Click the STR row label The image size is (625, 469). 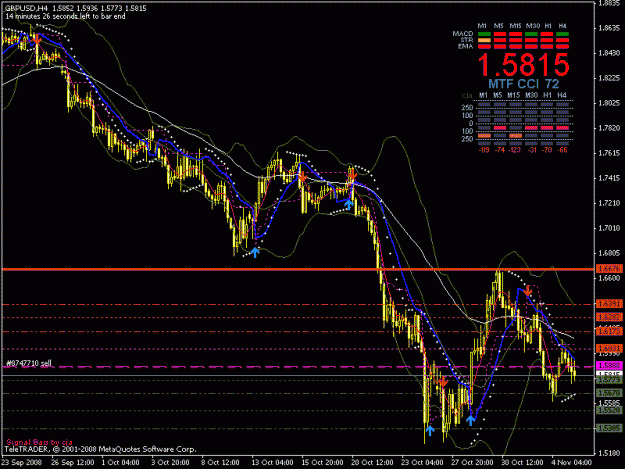point(467,40)
